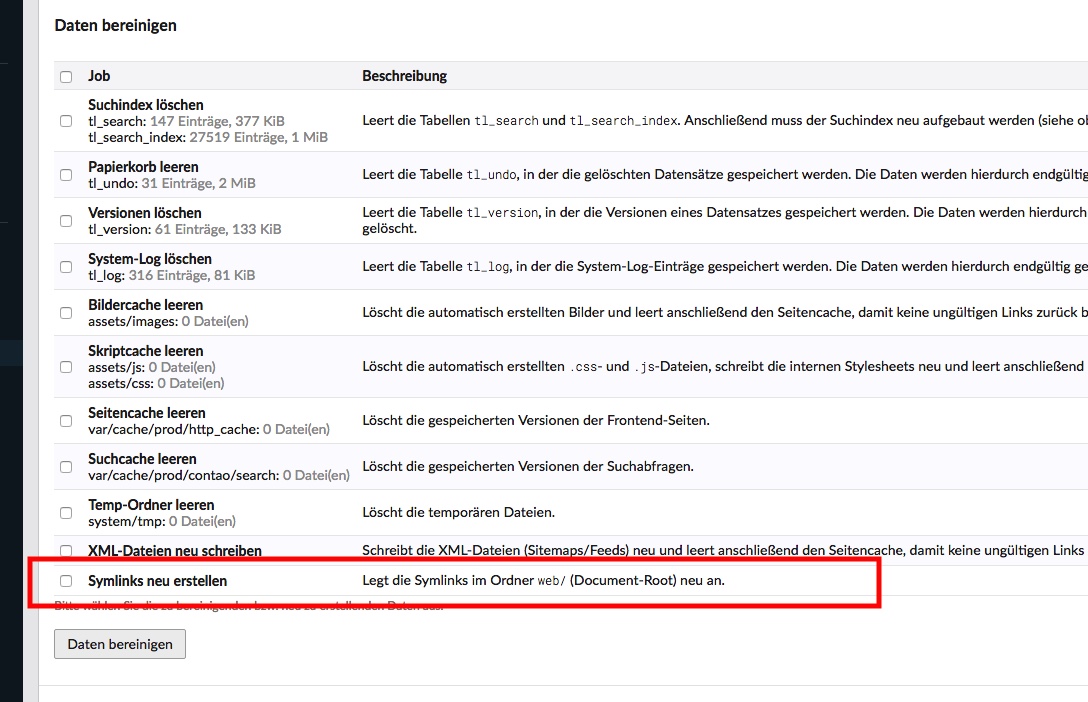The width and height of the screenshot is (1088, 702).
Task: Click the Suchindex löschen job title
Action: (x=146, y=105)
